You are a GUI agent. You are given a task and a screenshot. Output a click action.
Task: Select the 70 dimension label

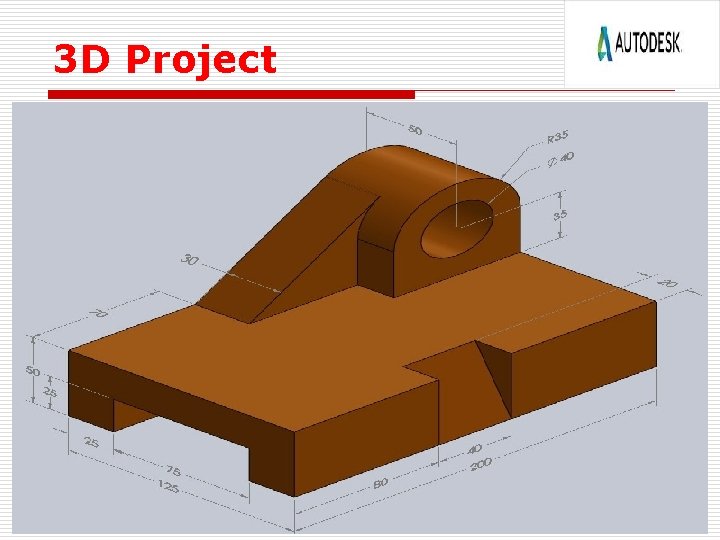pyautogui.click(x=98, y=313)
